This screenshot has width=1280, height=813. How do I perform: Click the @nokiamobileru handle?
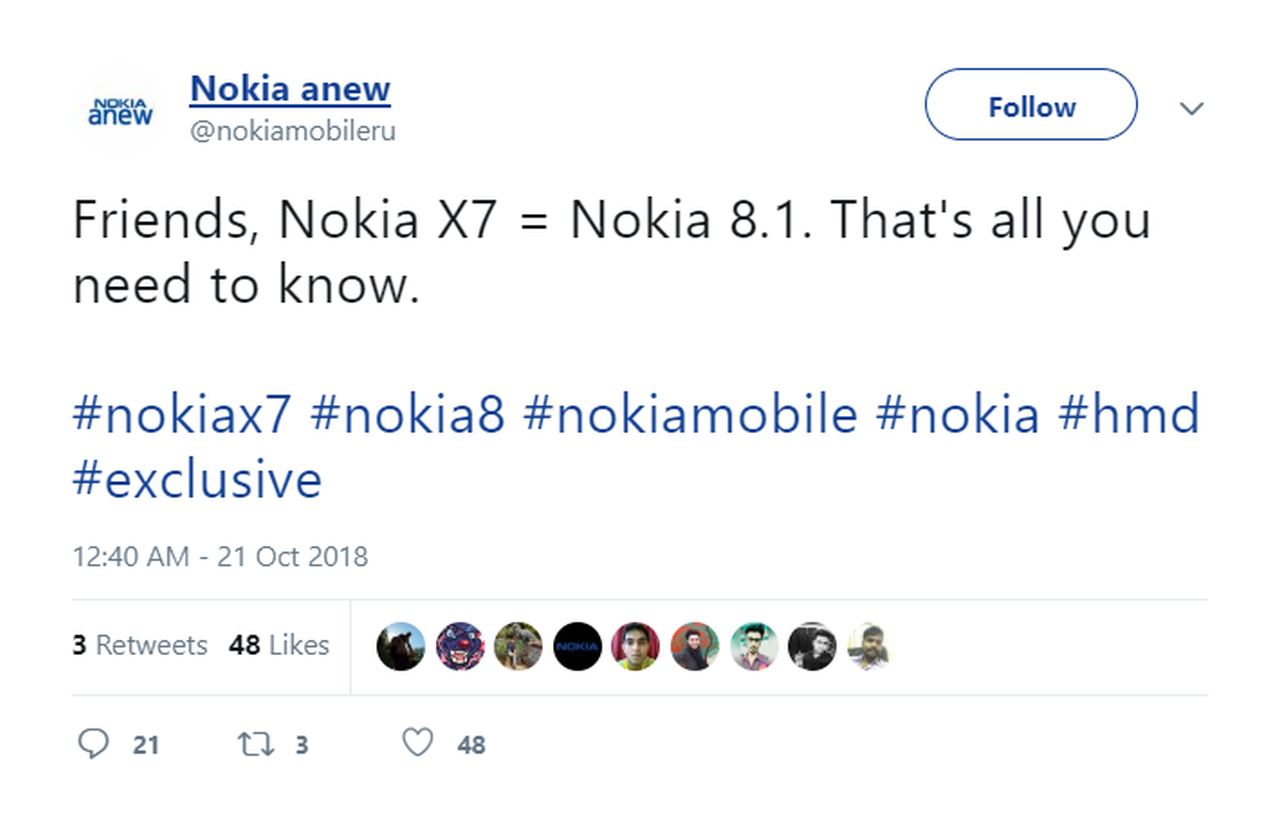click(293, 131)
